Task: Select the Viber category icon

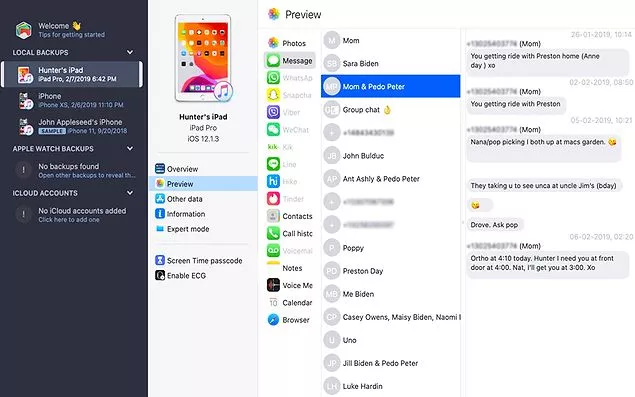Action: point(273,112)
